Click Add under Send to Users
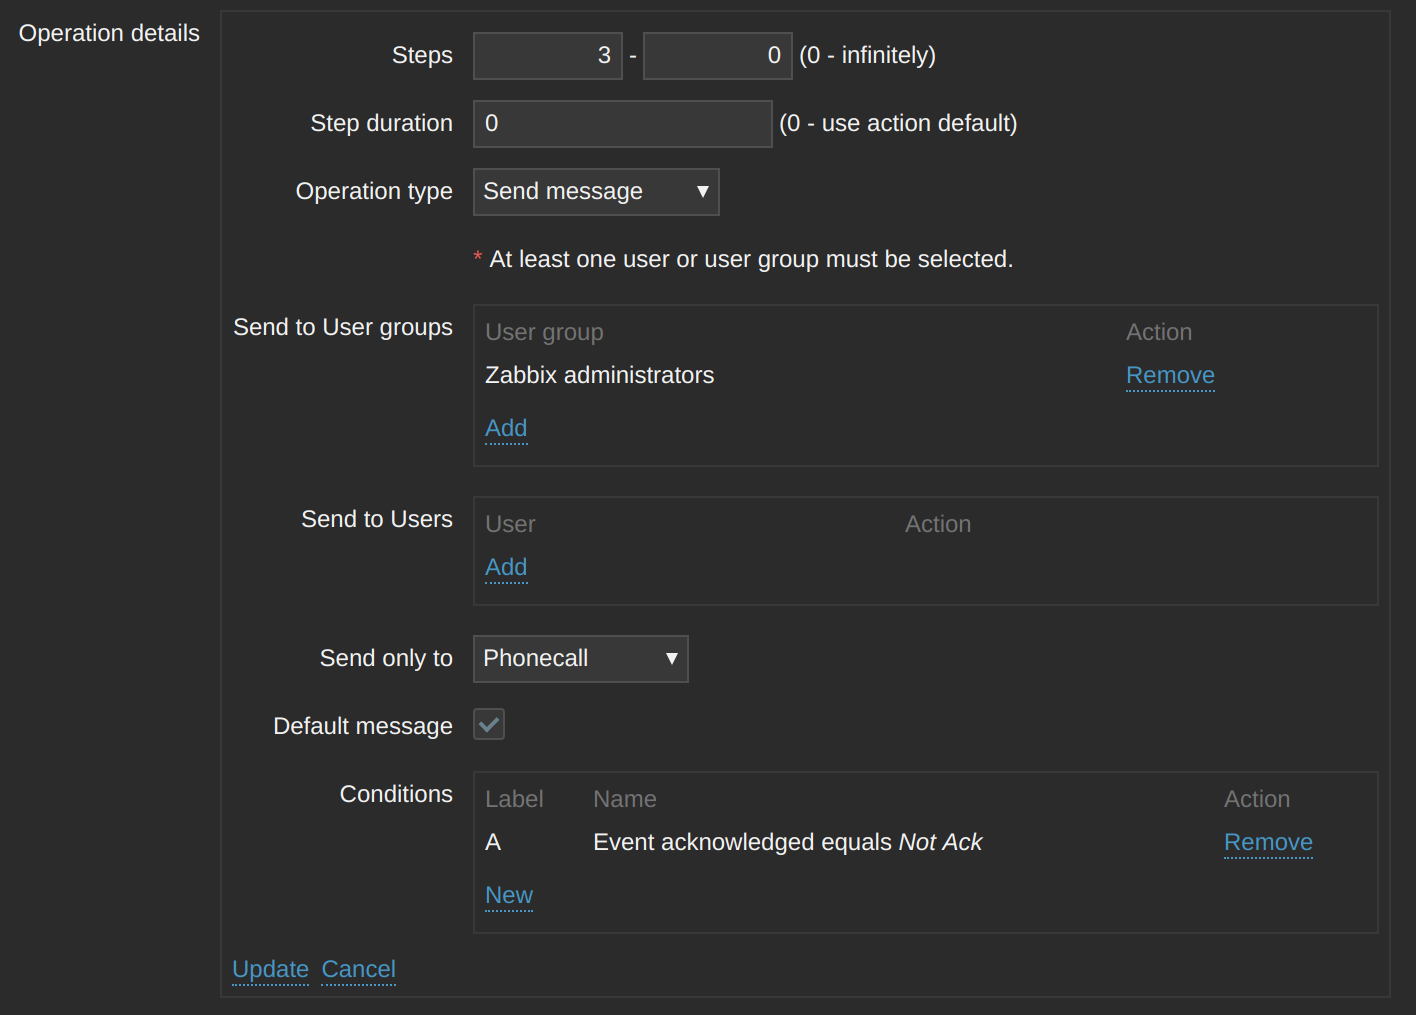This screenshot has height=1015, width=1416. [x=505, y=568]
